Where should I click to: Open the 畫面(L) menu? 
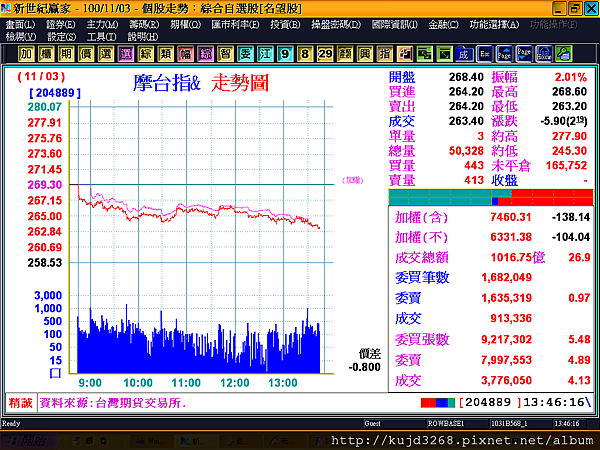pyautogui.click(x=20, y=25)
